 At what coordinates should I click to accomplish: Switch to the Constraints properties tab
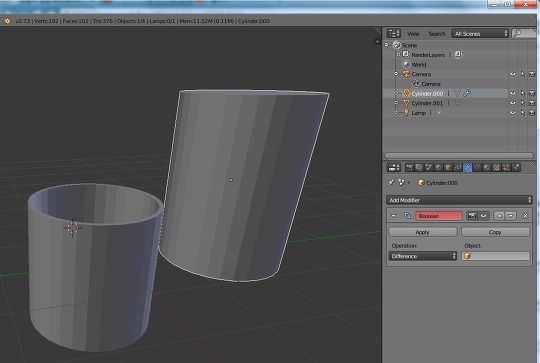pos(457,168)
